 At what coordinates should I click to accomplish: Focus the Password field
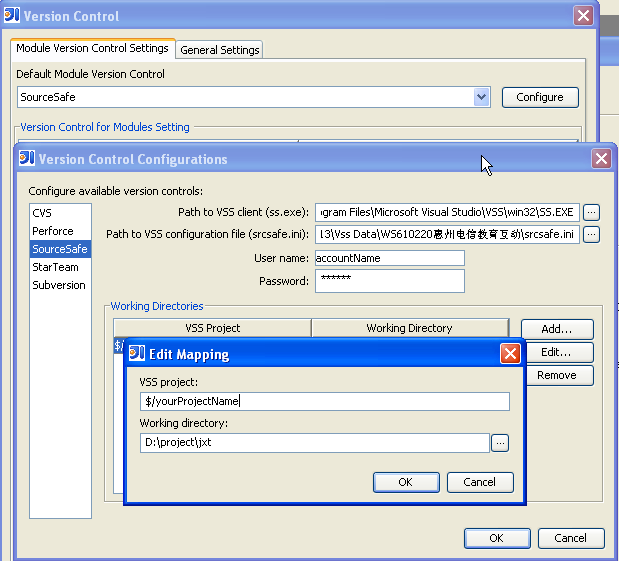tap(390, 281)
